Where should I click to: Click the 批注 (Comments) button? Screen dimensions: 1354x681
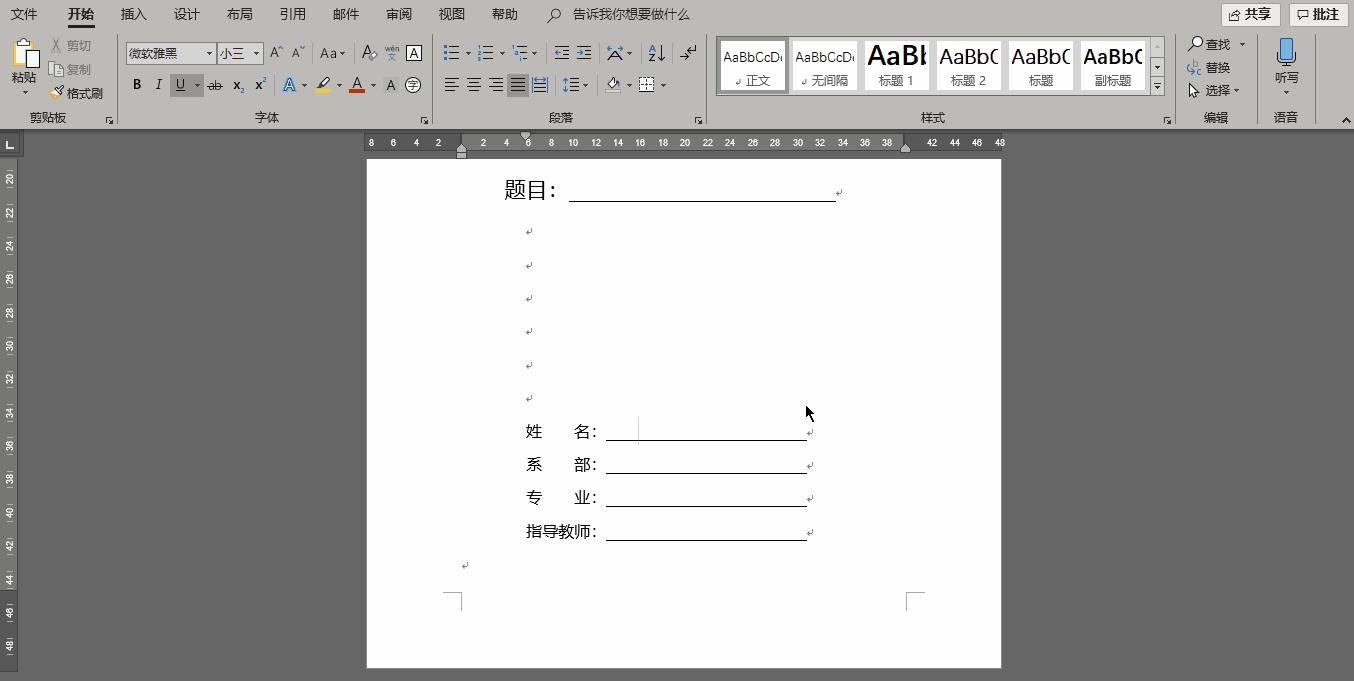click(1317, 14)
